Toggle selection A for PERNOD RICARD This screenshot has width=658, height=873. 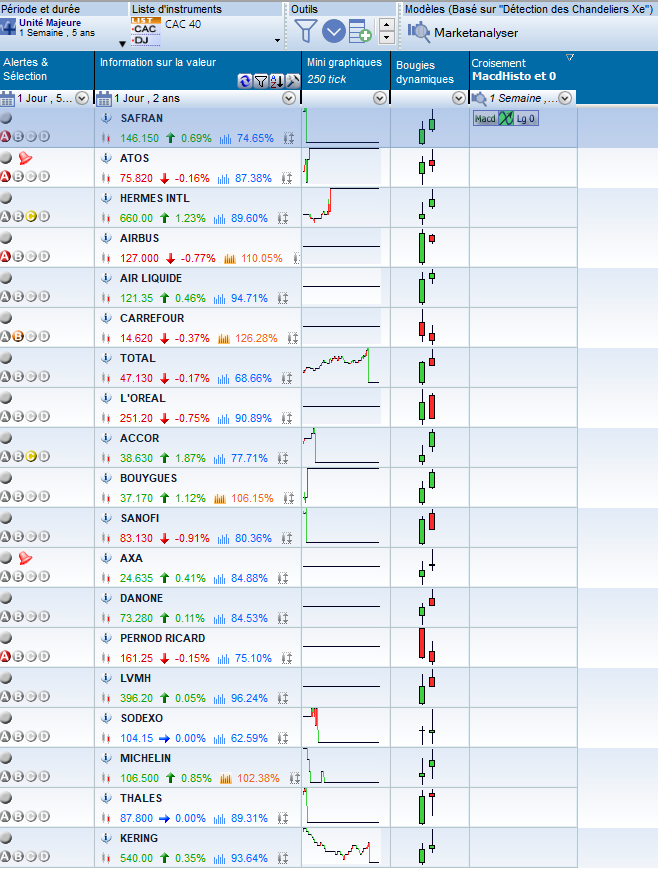(x=5, y=656)
